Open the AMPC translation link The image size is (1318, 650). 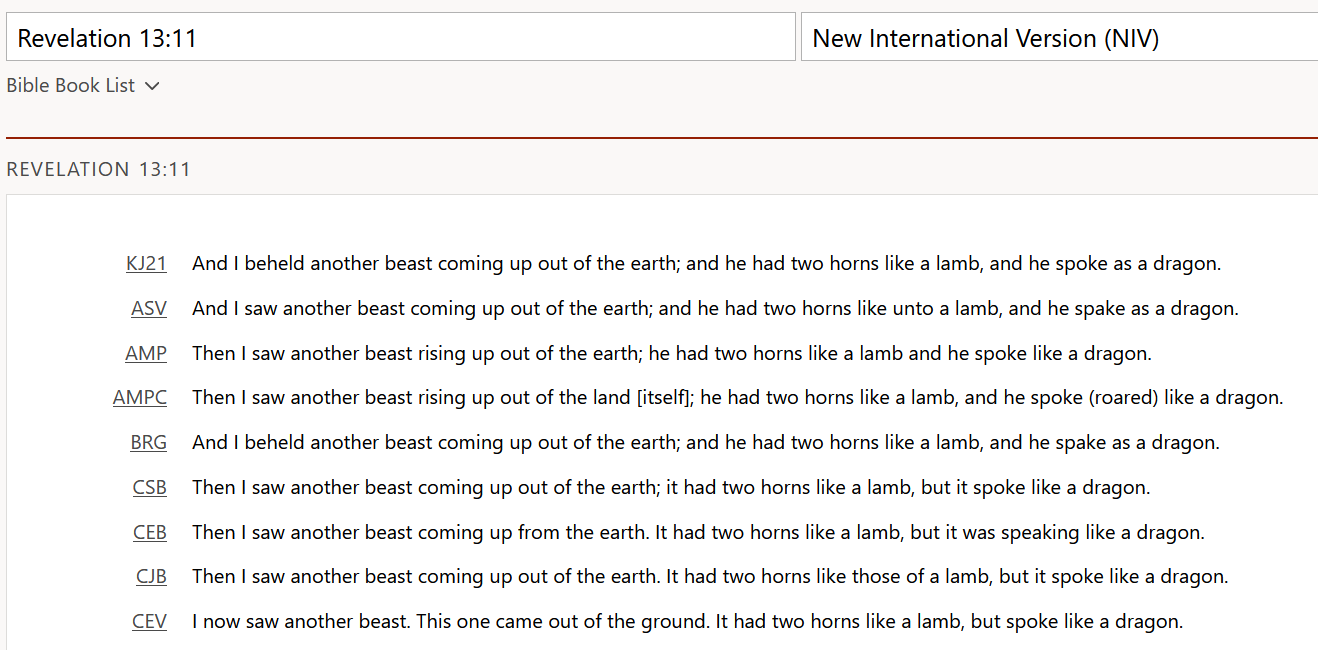pyautogui.click(x=140, y=398)
